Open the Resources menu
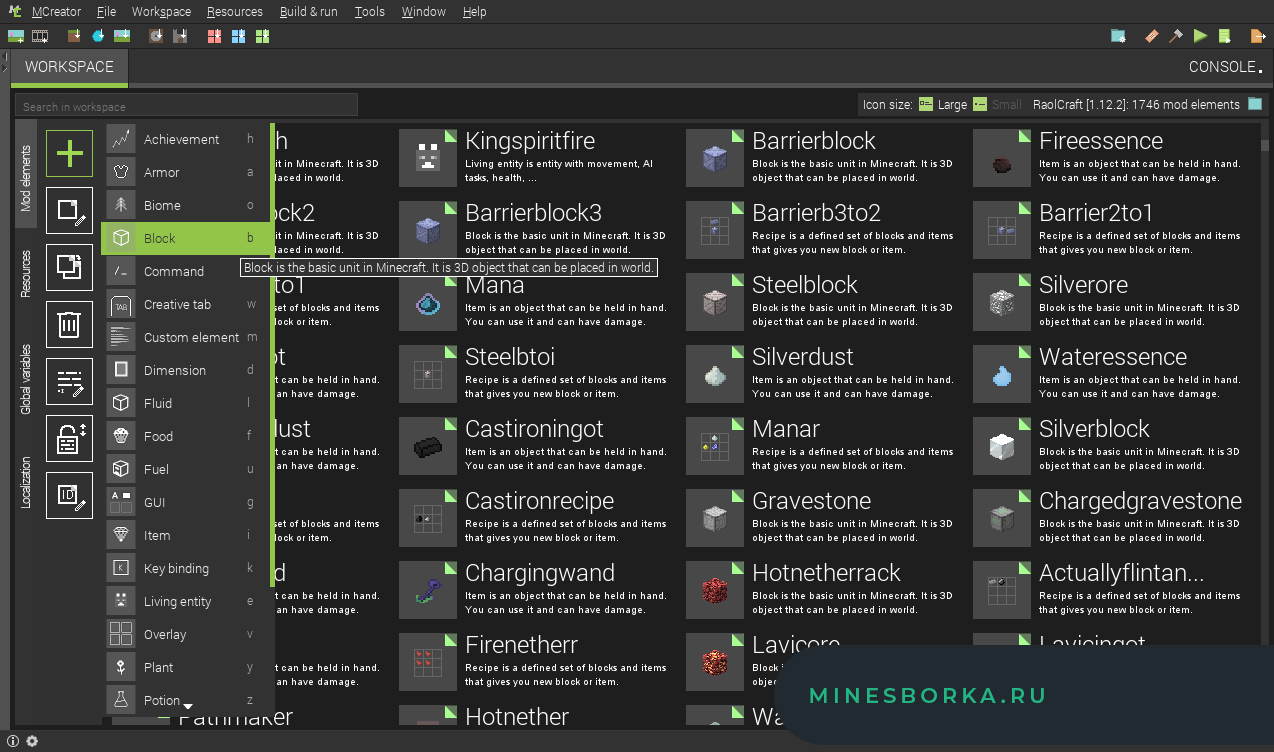This screenshot has width=1274, height=752. coord(235,12)
